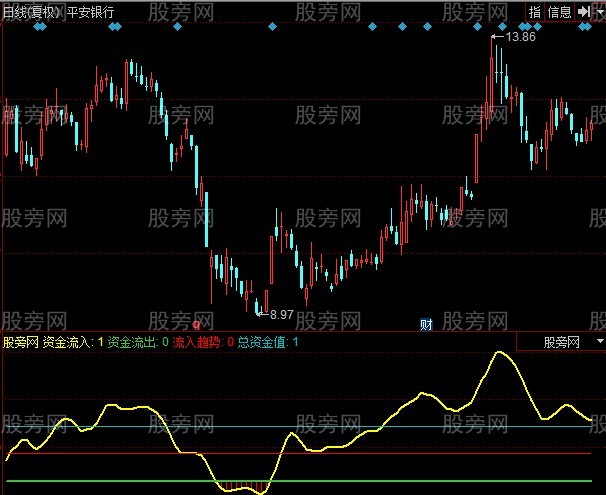The height and width of the screenshot is (495, 606).
Task: Click the red shaded histogram bars below the green line
Action: [x=244, y=487]
